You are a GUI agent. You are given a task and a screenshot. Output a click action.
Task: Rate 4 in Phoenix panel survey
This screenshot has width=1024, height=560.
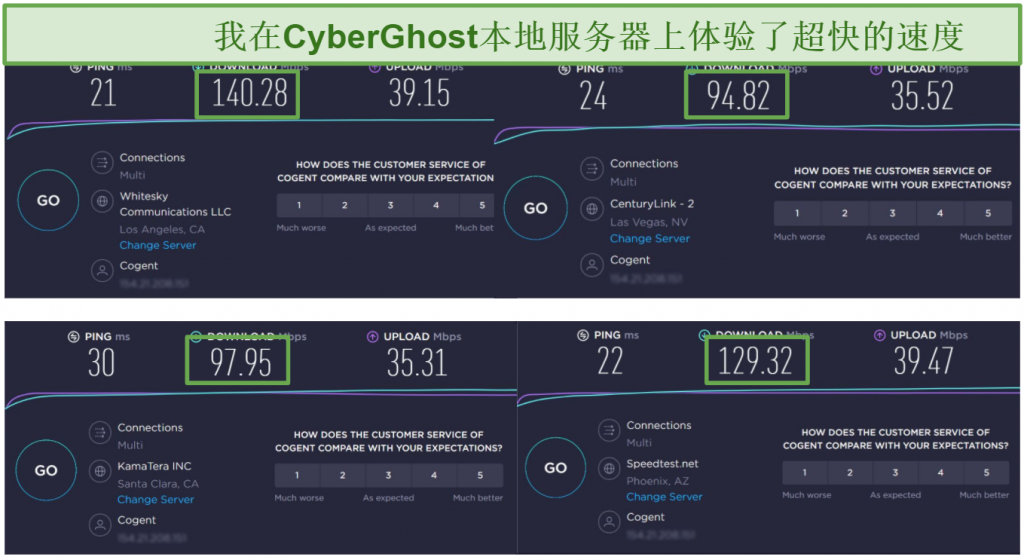(x=941, y=473)
